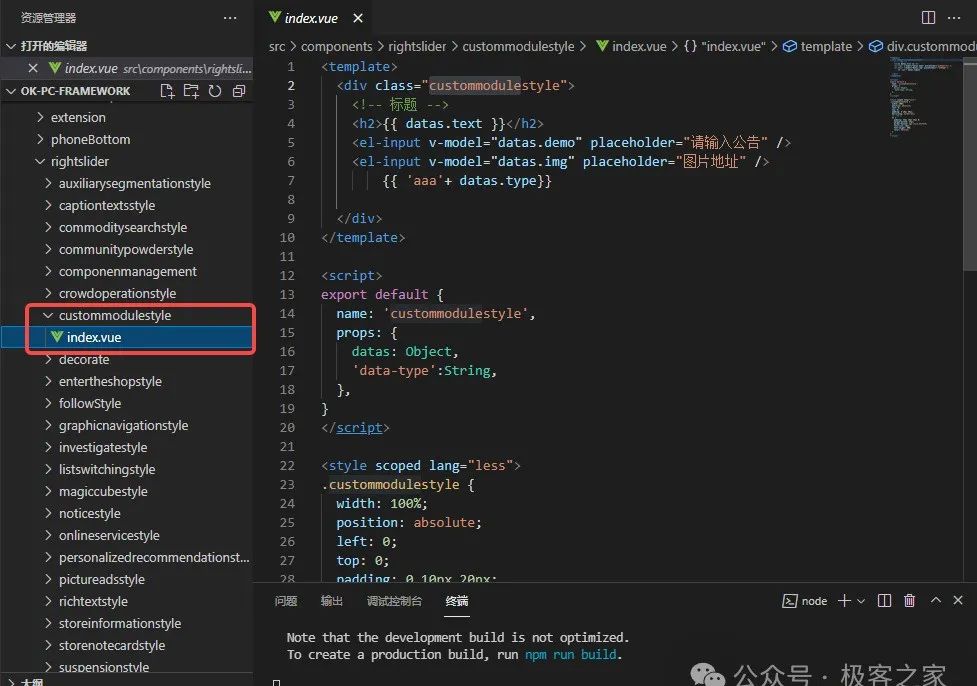This screenshot has height=686, width=977.
Task: Click the src breadcrumb segment
Action: (x=277, y=46)
